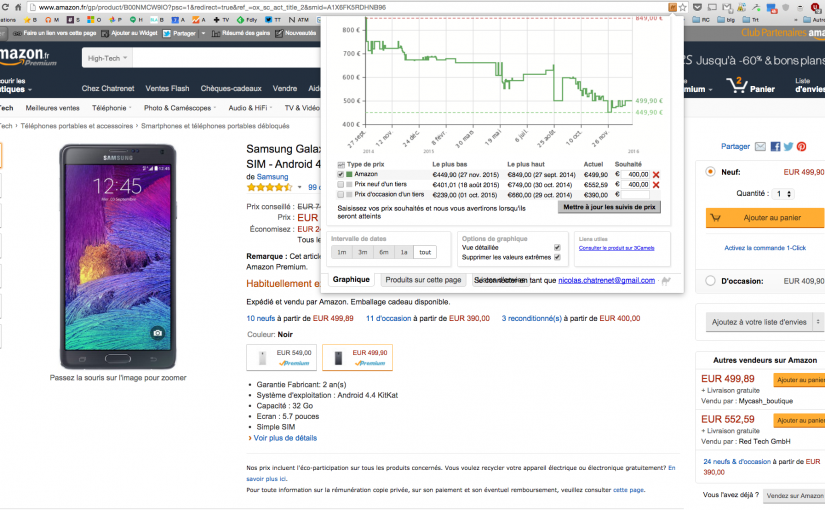Set date range to 1m
825x510 pixels.
point(342,252)
